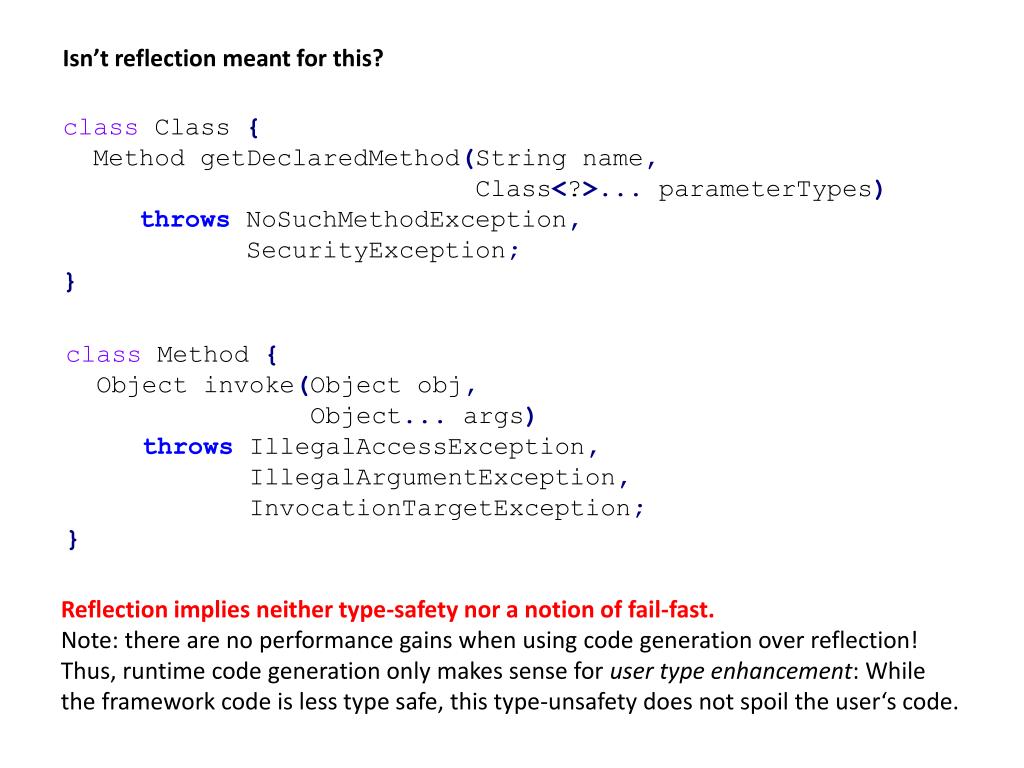Click the InvocationTargetException text
Viewport: 1024px width, 768px height.
[x=441, y=508]
